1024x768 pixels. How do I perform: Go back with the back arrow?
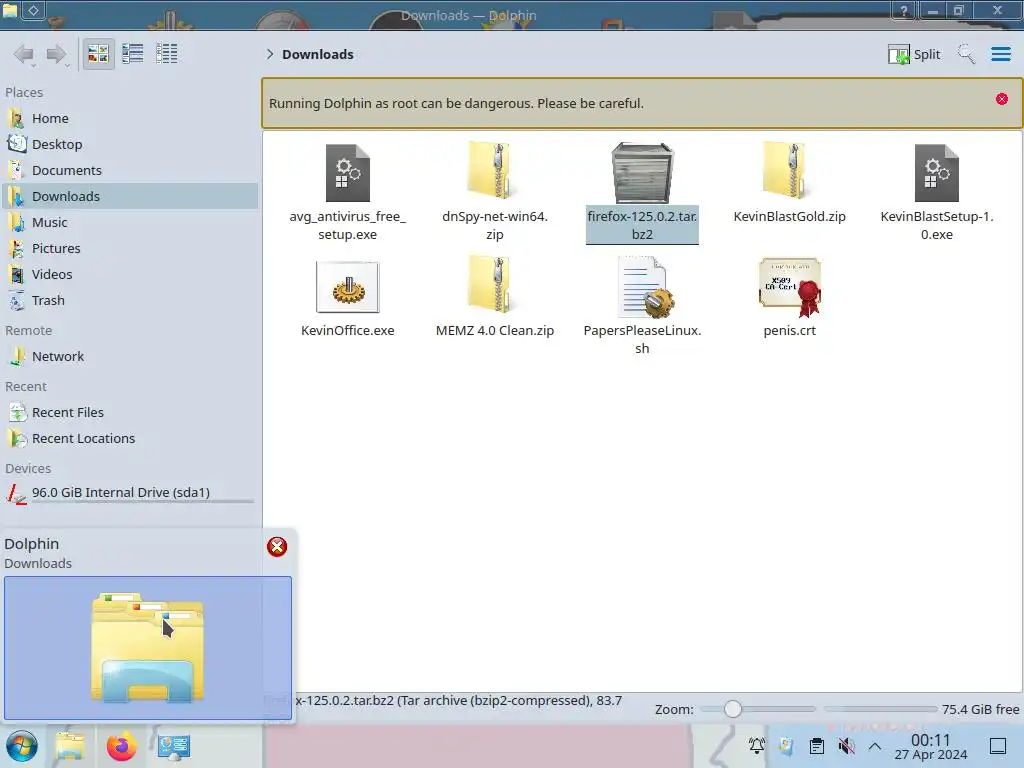click(24, 54)
